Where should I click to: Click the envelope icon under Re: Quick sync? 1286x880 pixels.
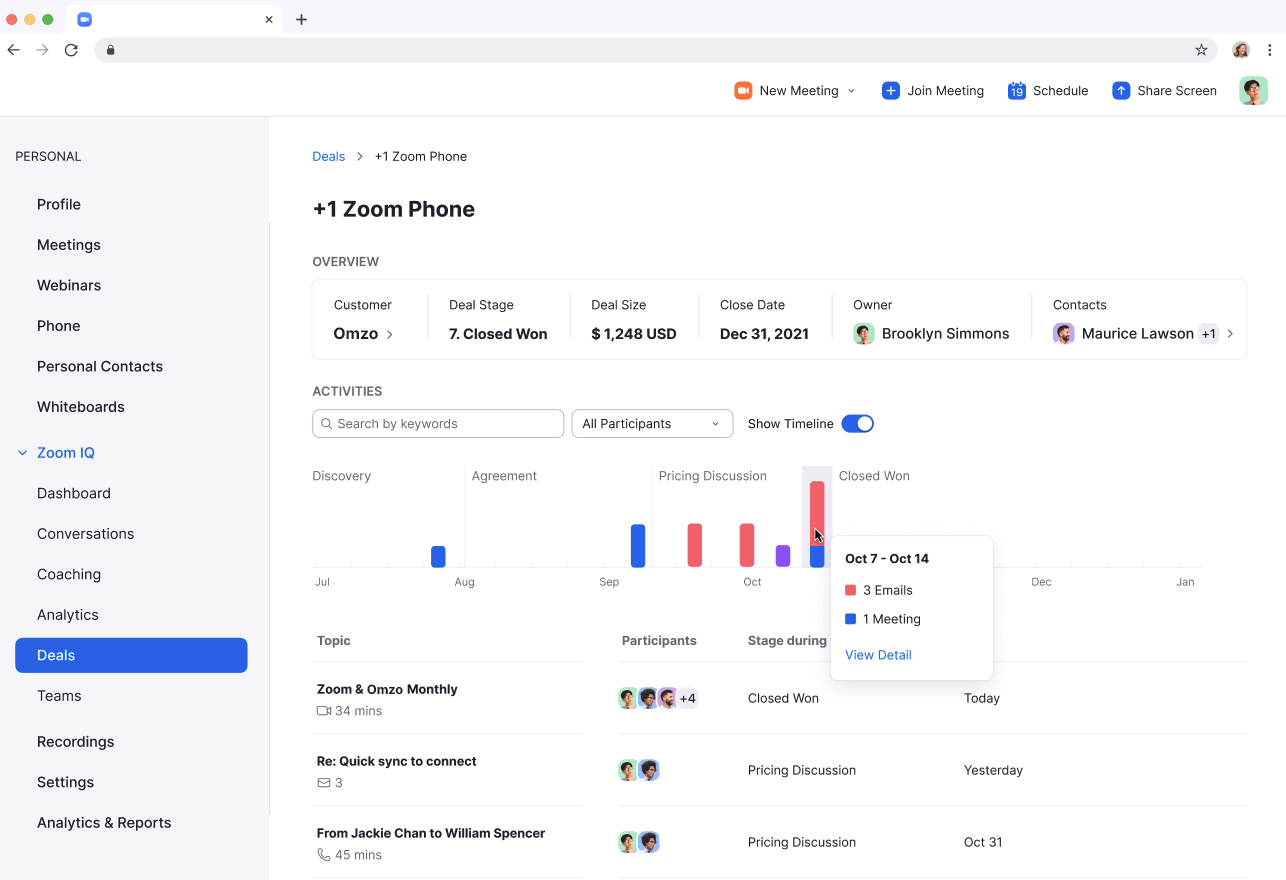click(x=322, y=782)
